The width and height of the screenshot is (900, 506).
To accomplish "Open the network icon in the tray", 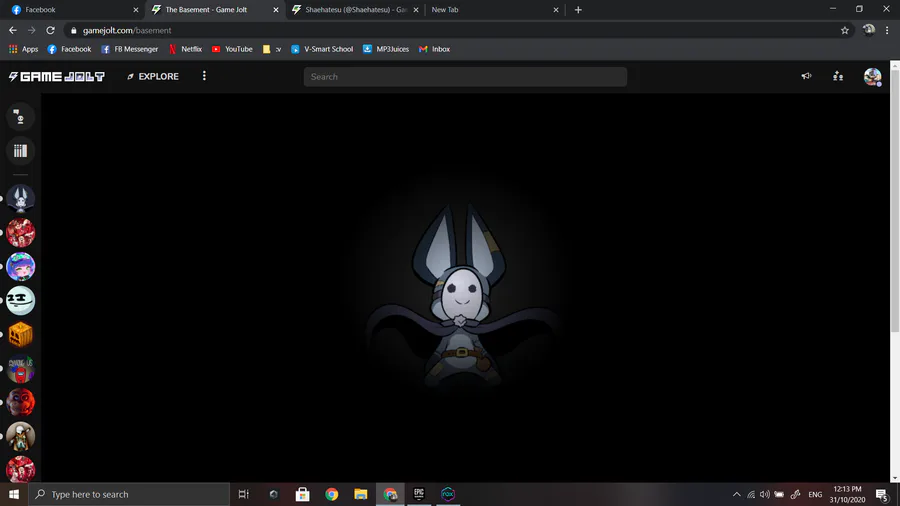I will 751,494.
